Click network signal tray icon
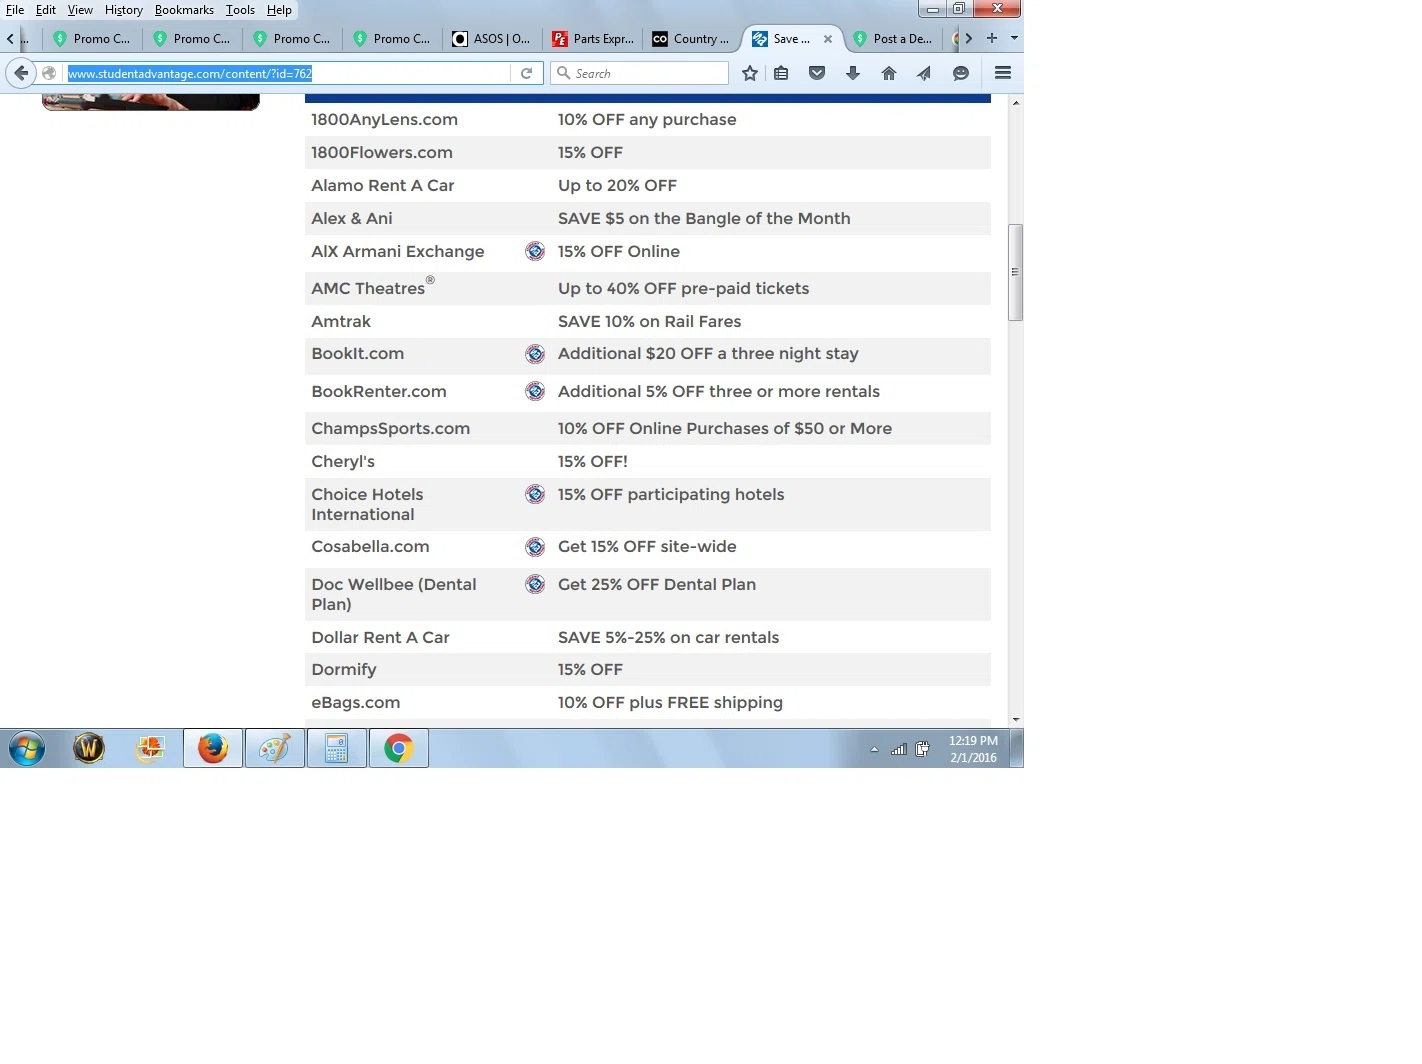 pyautogui.click(x=899, y=749)
